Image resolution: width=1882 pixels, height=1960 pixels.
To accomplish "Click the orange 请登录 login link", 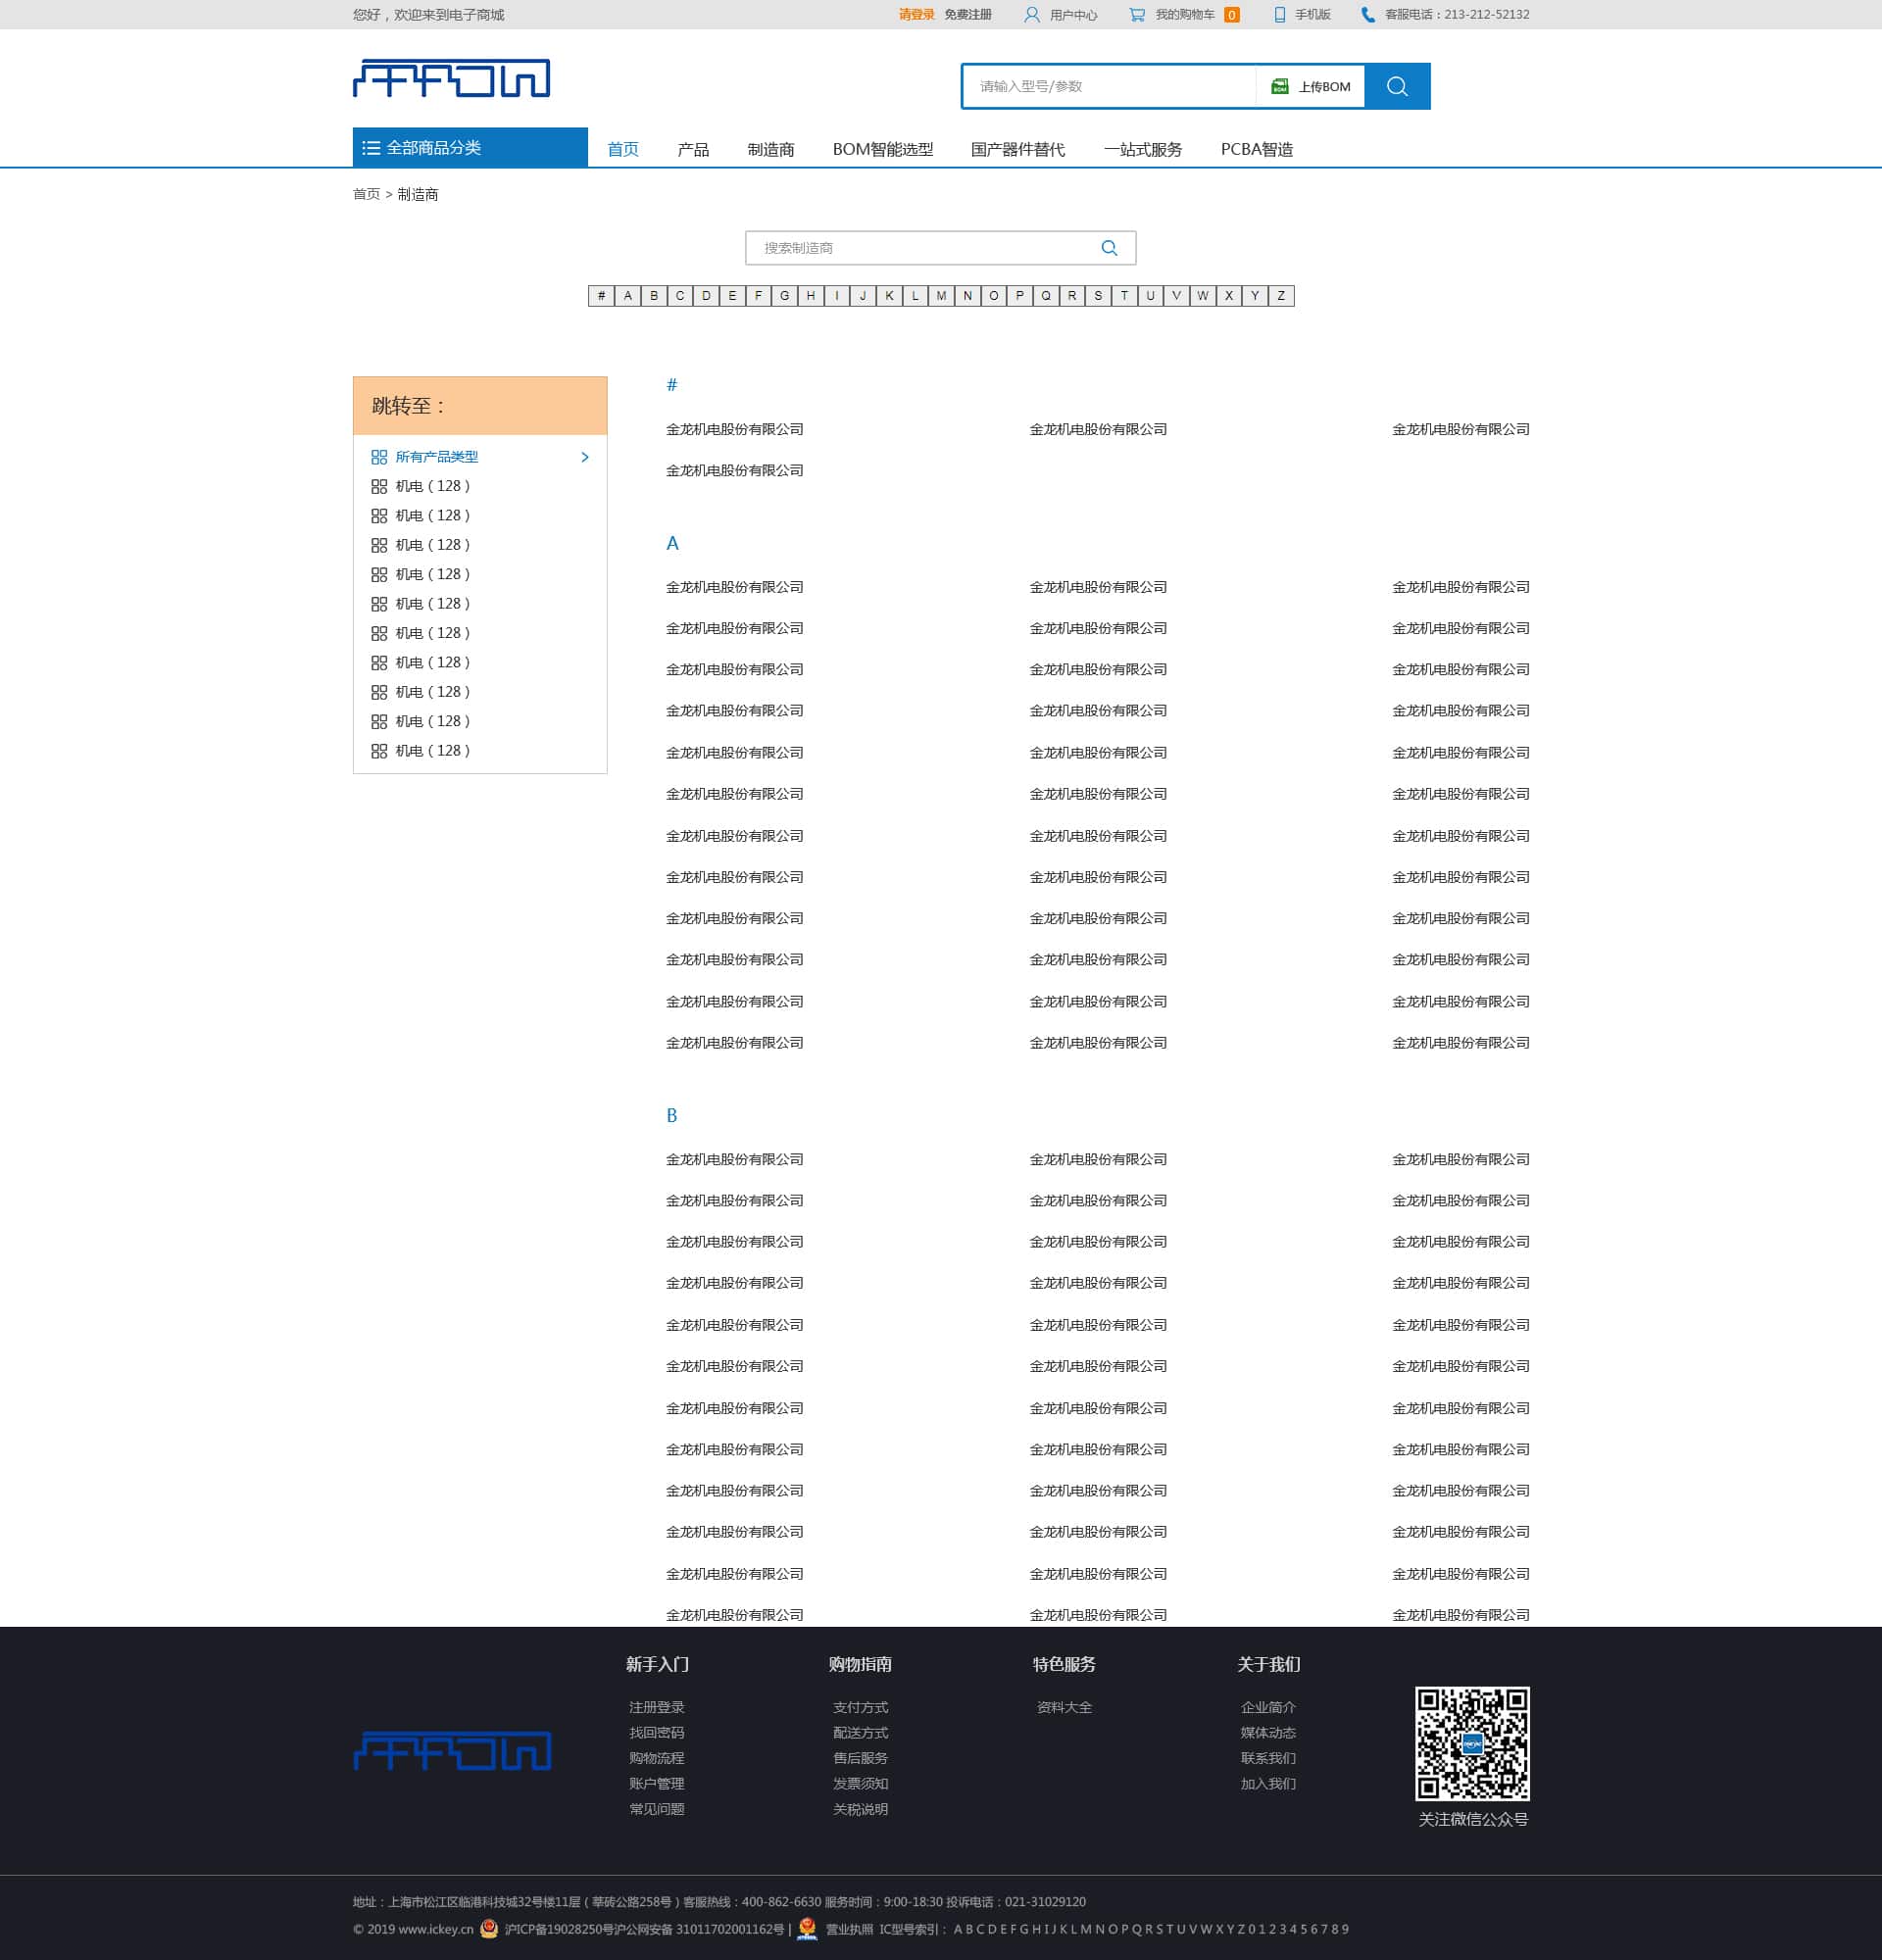I will click(x=916, y=15).
